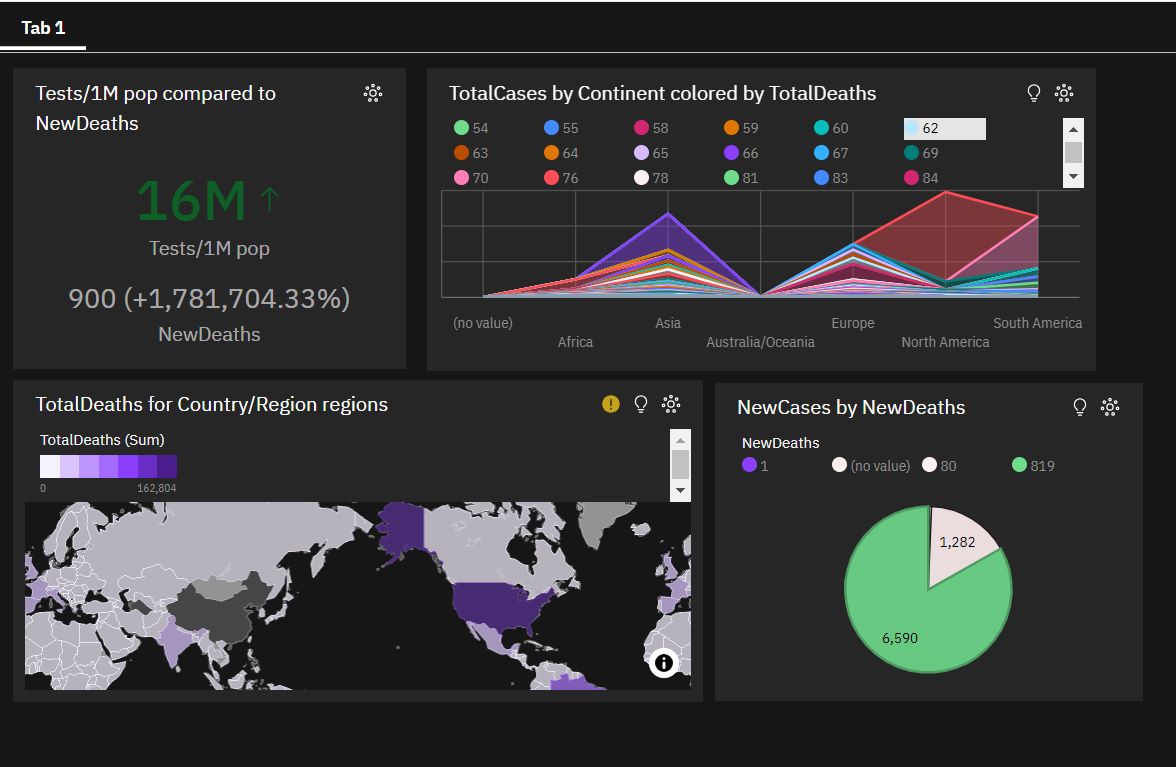Click insights lightbulb on TotalCases by Continent chart
The height and width of the screenshot is (767, 1176).
[x=1034, y=93]
